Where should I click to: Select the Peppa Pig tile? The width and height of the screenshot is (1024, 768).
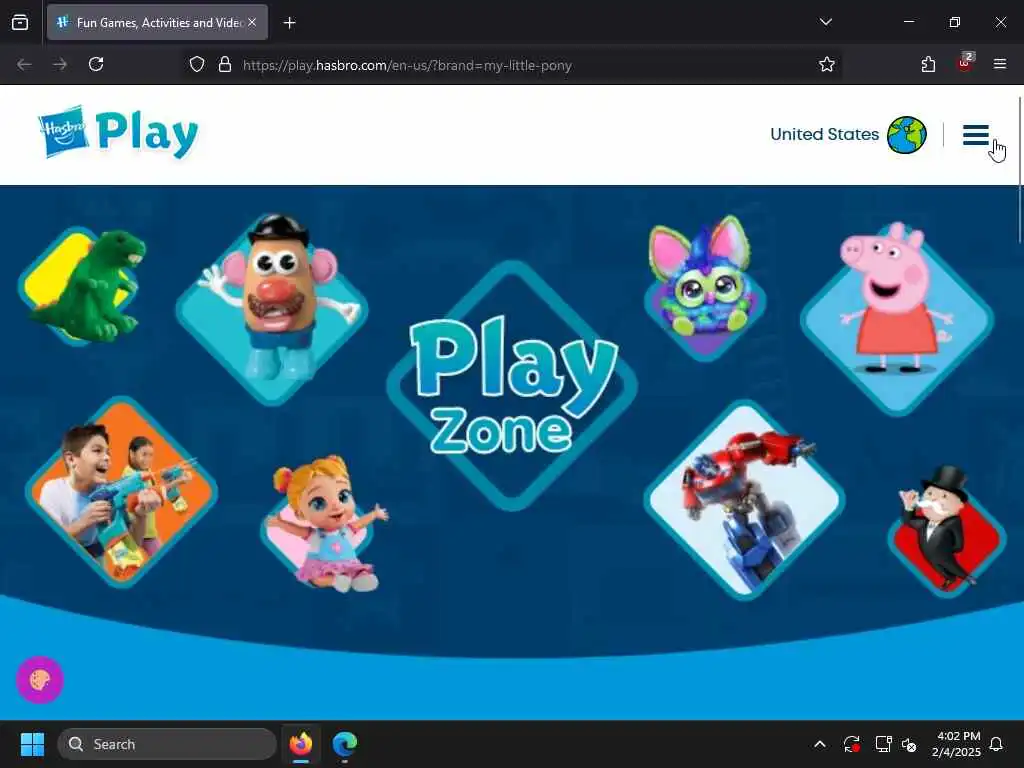[x=897, y=317]
